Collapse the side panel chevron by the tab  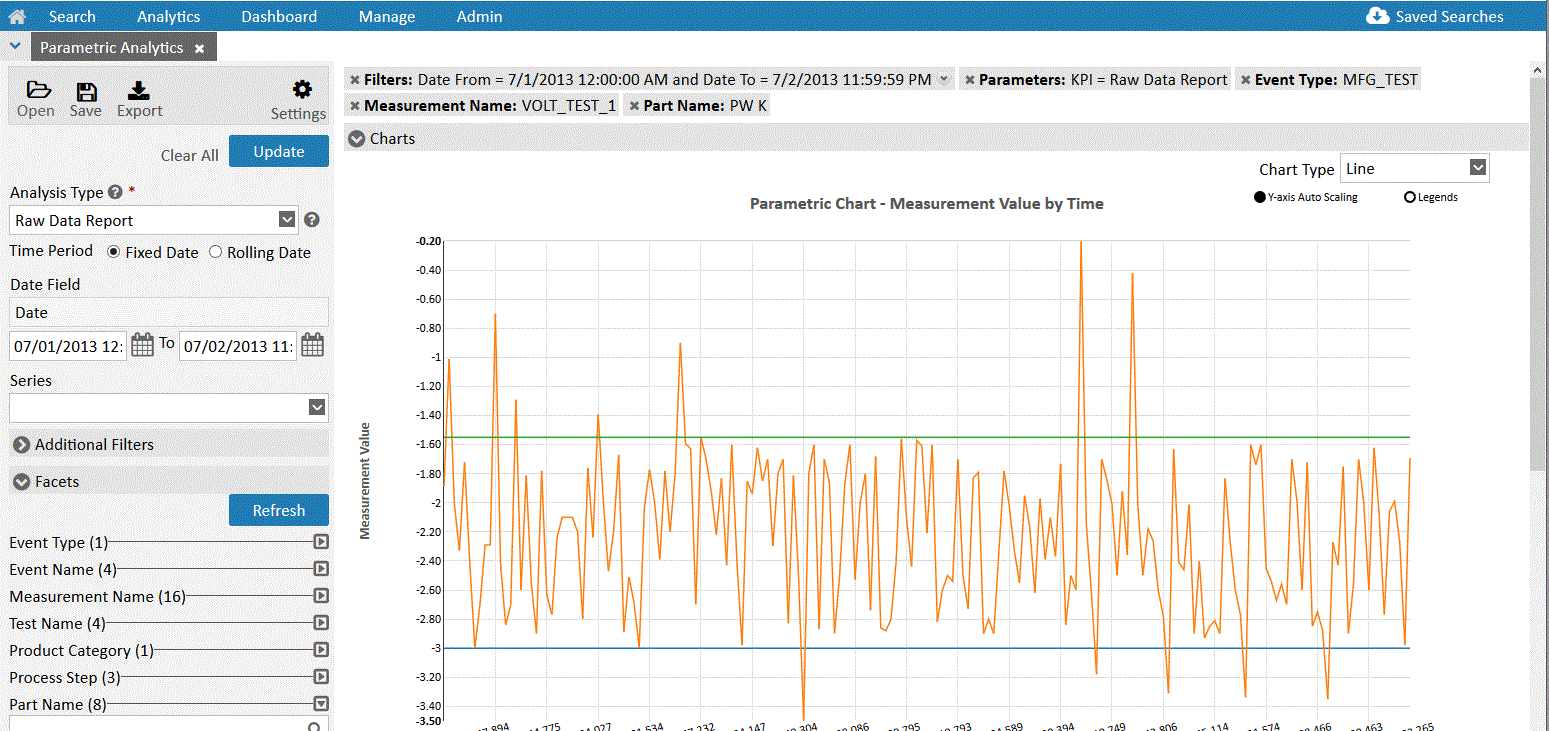(x=14, y=46)
